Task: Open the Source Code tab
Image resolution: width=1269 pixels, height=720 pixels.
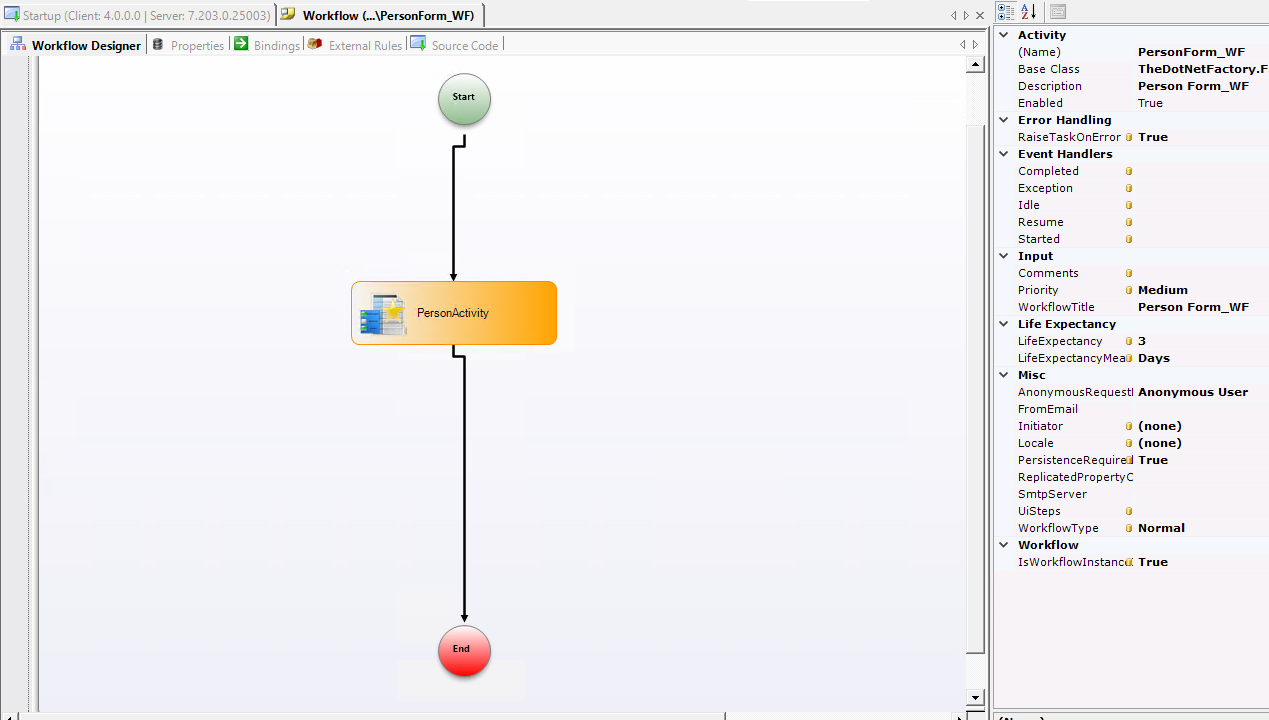Action: (455, 45)
